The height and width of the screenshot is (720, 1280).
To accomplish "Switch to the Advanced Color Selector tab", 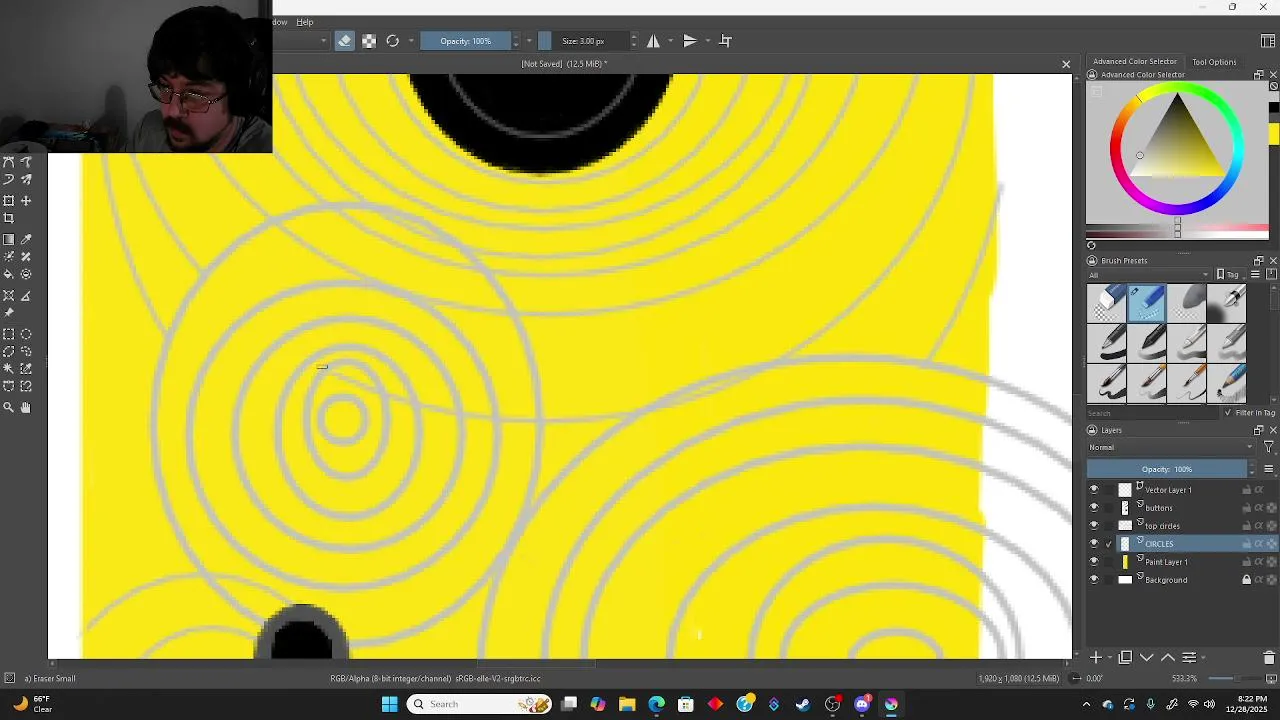I will [1135, 62].
